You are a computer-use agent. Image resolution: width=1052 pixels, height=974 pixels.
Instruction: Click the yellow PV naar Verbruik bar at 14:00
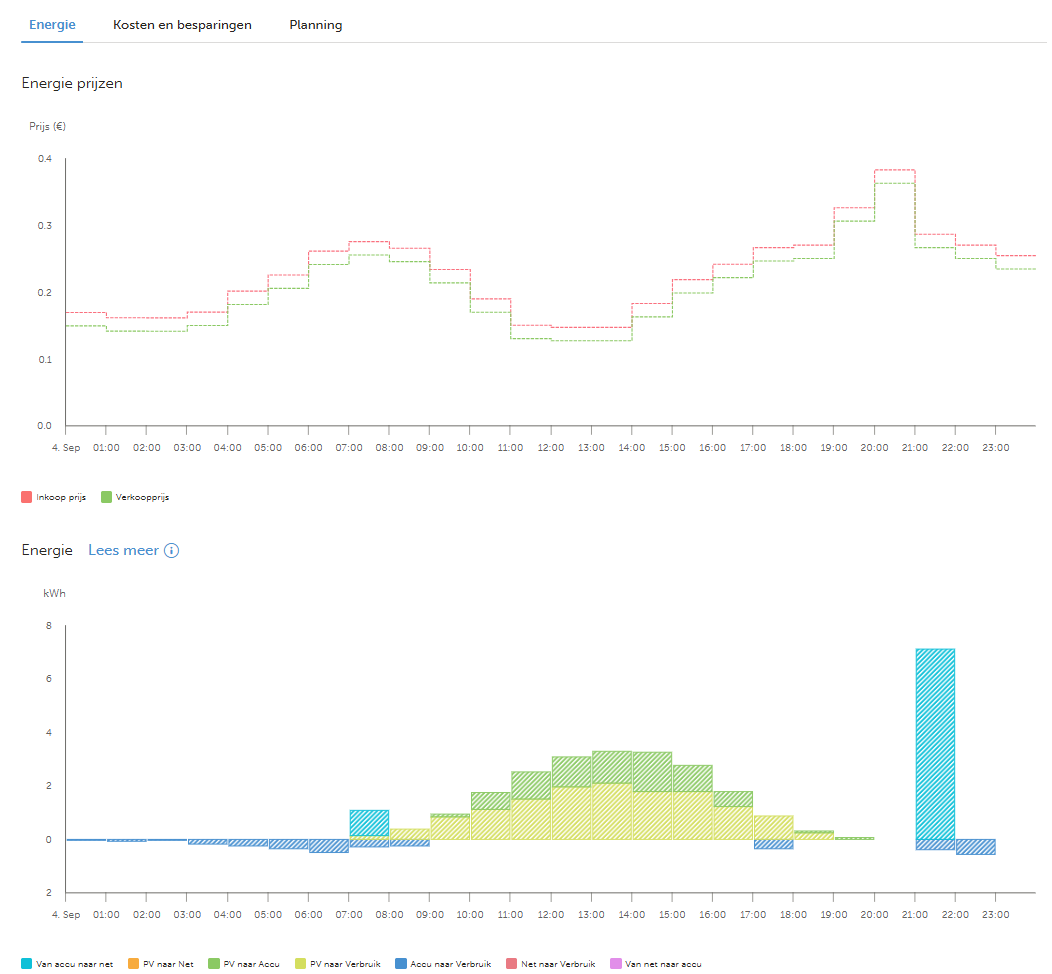[652, 815]
